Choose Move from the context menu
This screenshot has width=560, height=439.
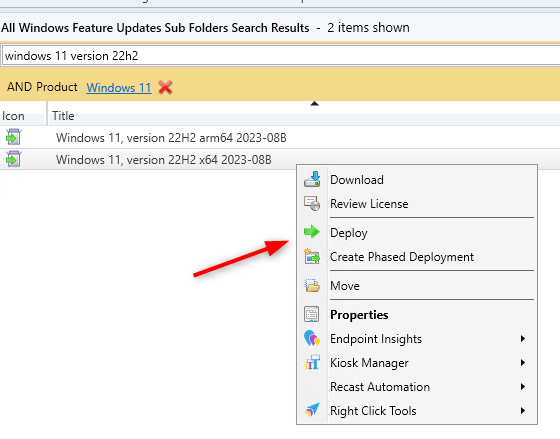(x=417, y=286)
